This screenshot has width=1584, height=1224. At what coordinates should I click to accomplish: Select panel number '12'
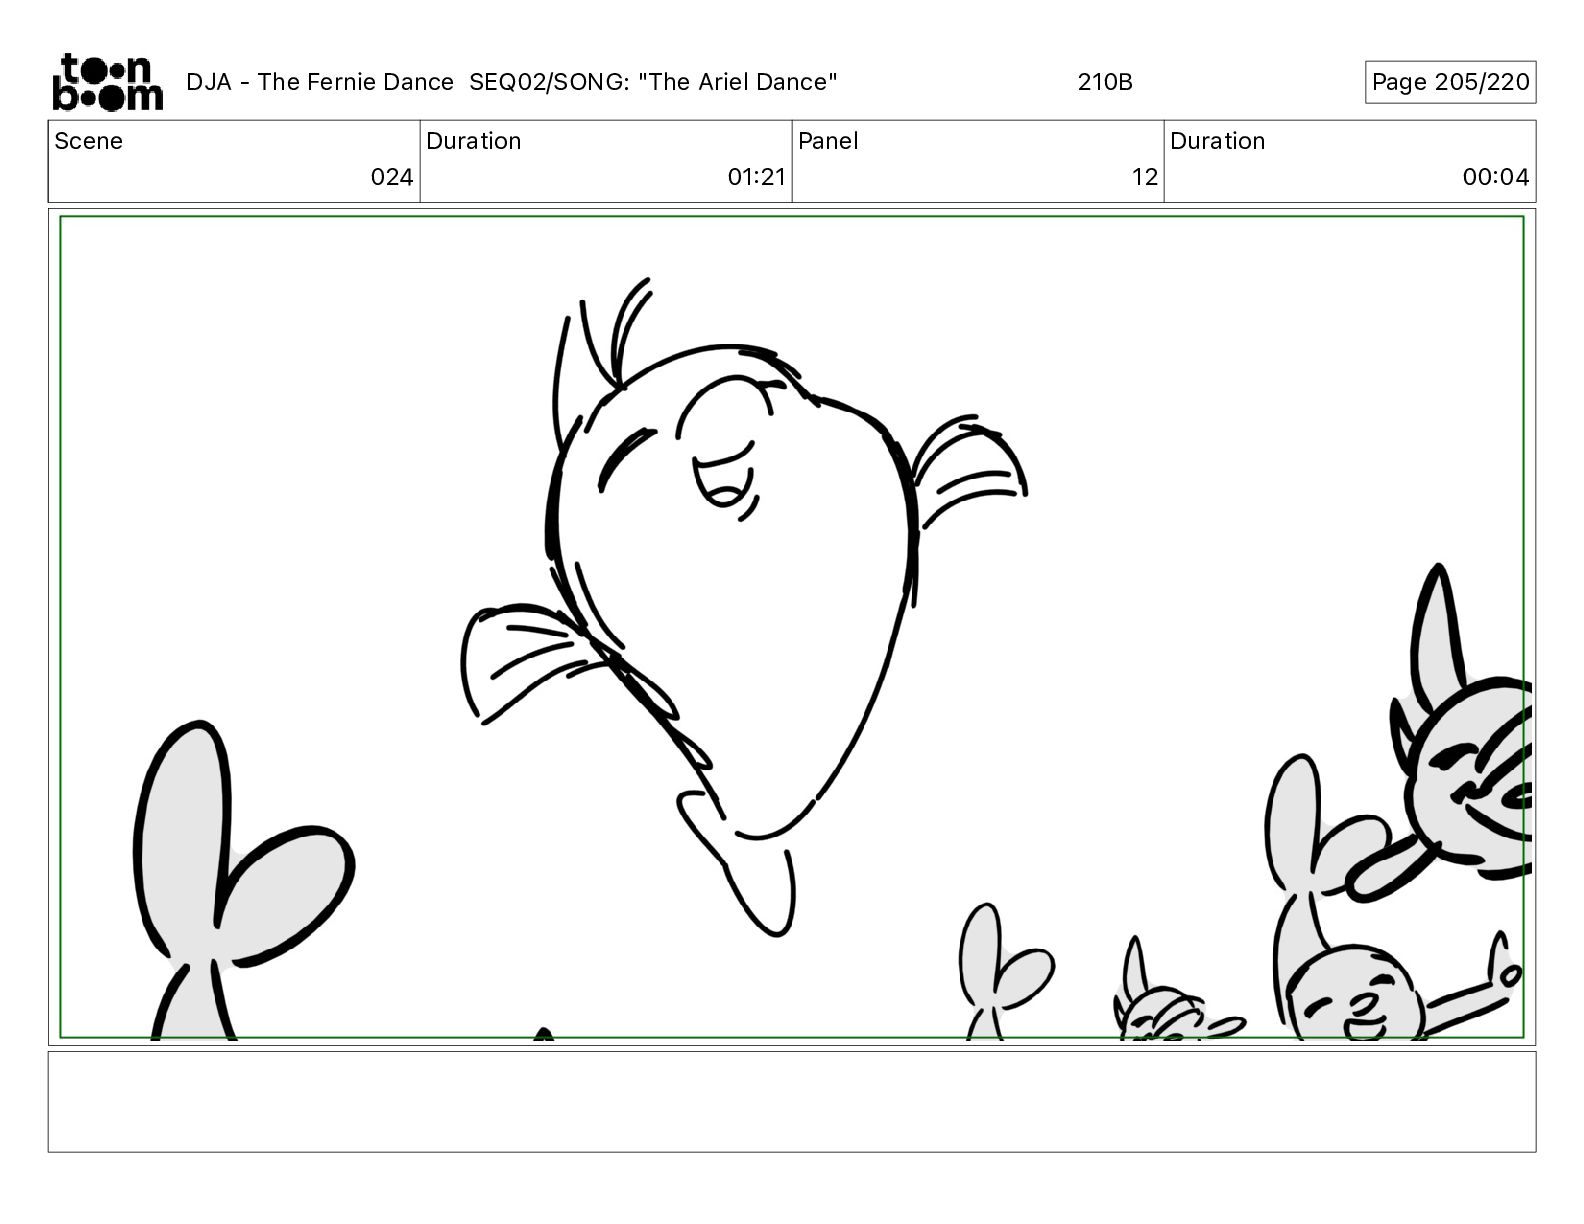click(x=1145, y=178)
